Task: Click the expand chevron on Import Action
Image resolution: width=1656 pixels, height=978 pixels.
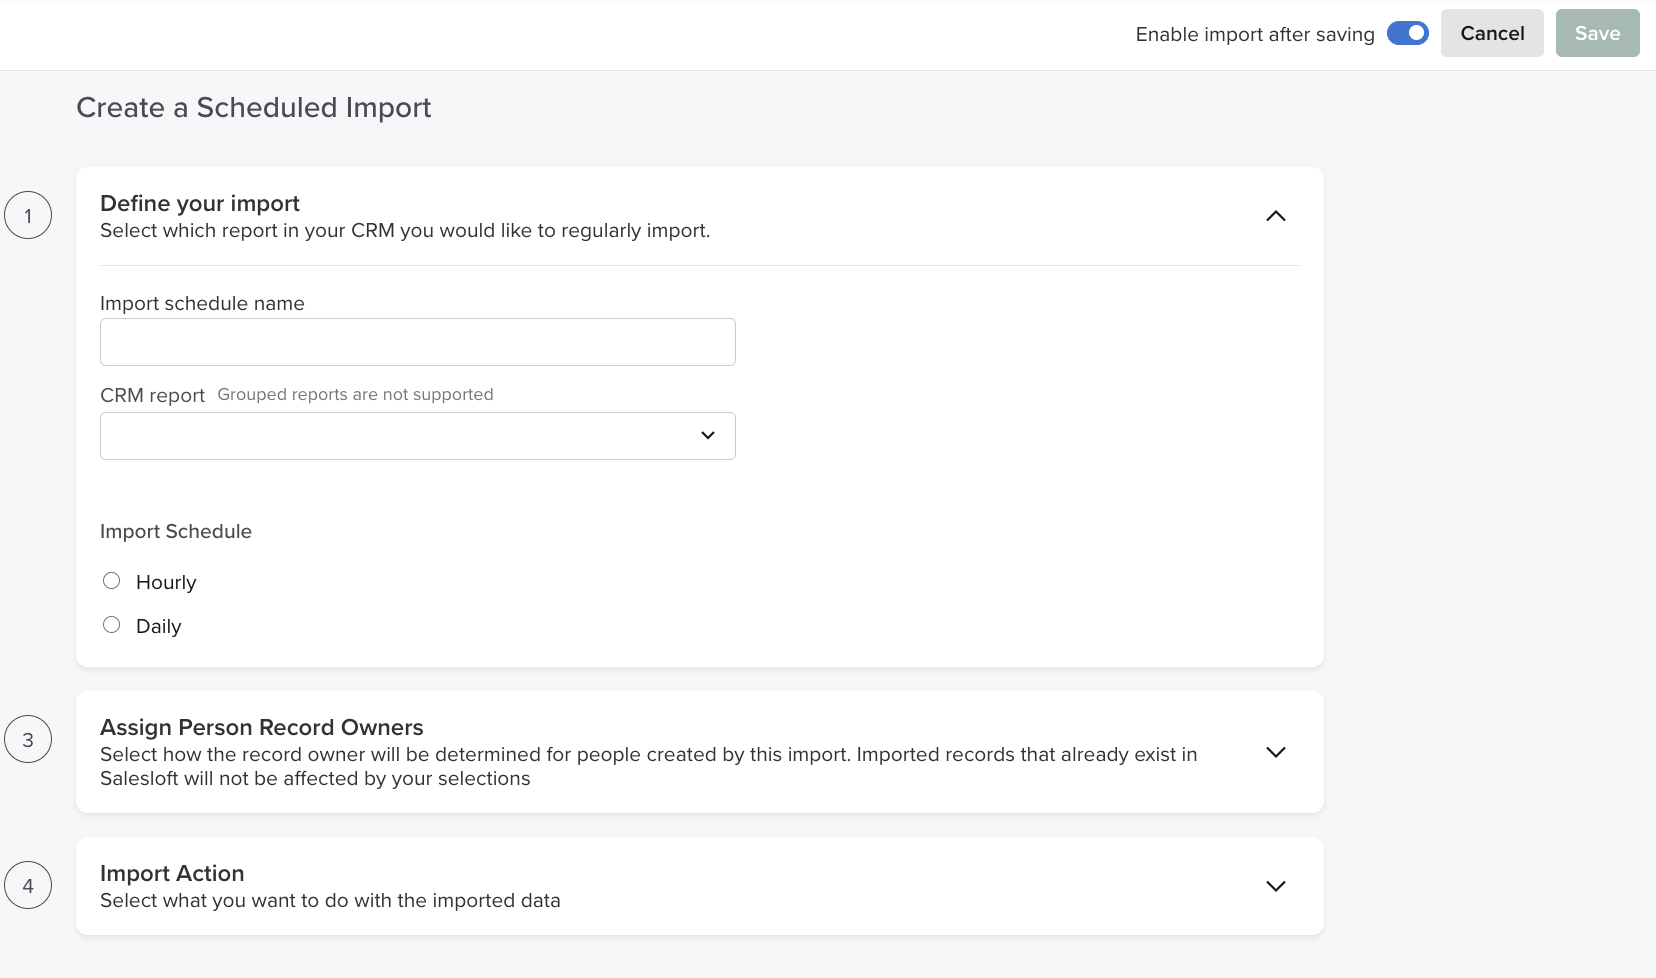Action: coord(1276,886)
